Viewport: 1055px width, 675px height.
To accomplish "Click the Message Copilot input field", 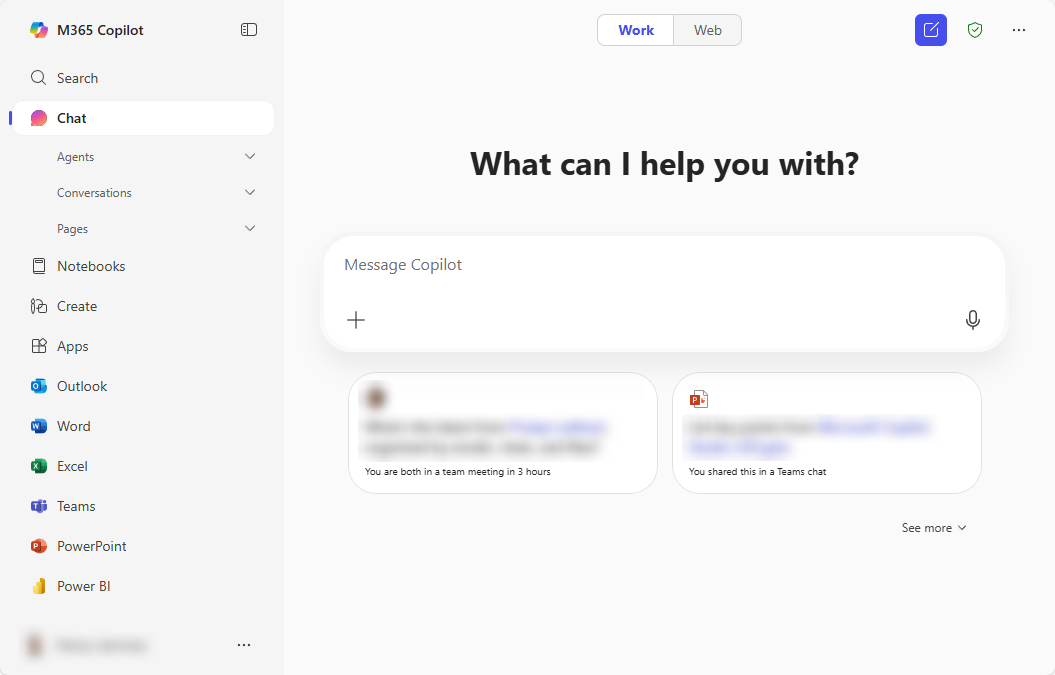I will 660,265.
